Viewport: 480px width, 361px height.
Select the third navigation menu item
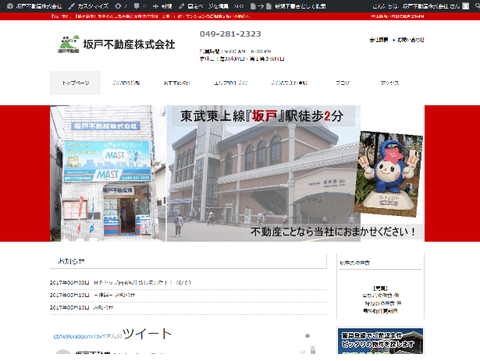click(x=177, y=83)
